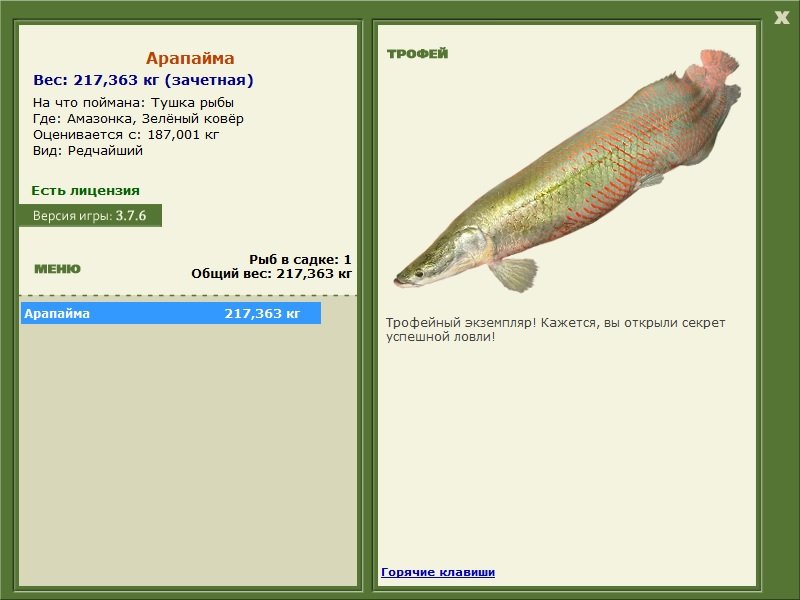Click the Есть лицензия label
The width and height of the screenshot is (800, 600).
(85, 190)
